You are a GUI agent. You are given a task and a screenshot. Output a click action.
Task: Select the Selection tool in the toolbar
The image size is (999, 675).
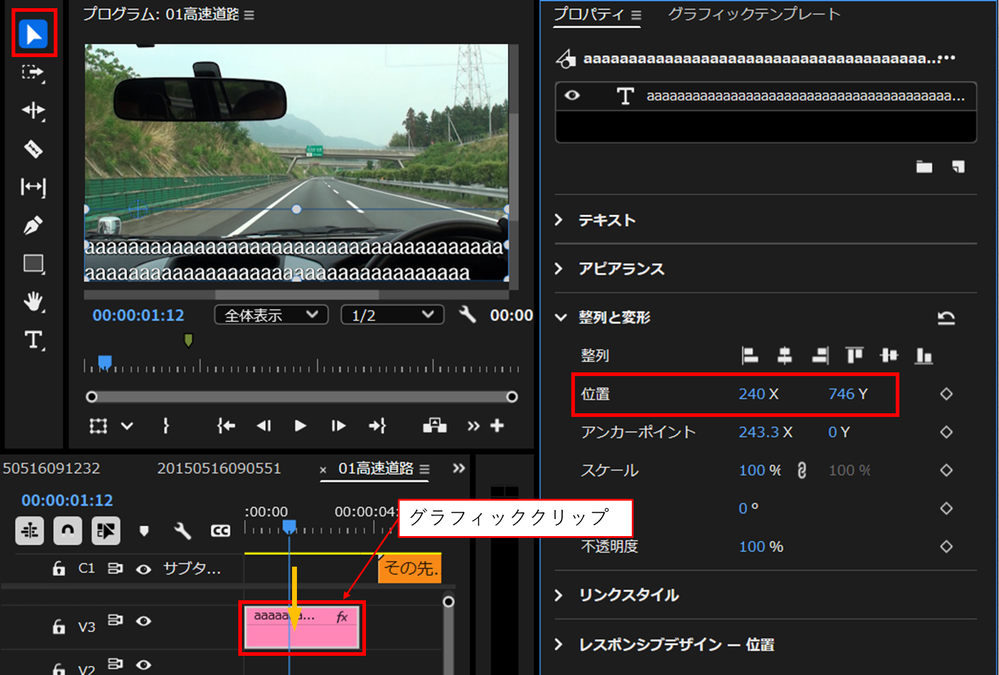[33, 32]
